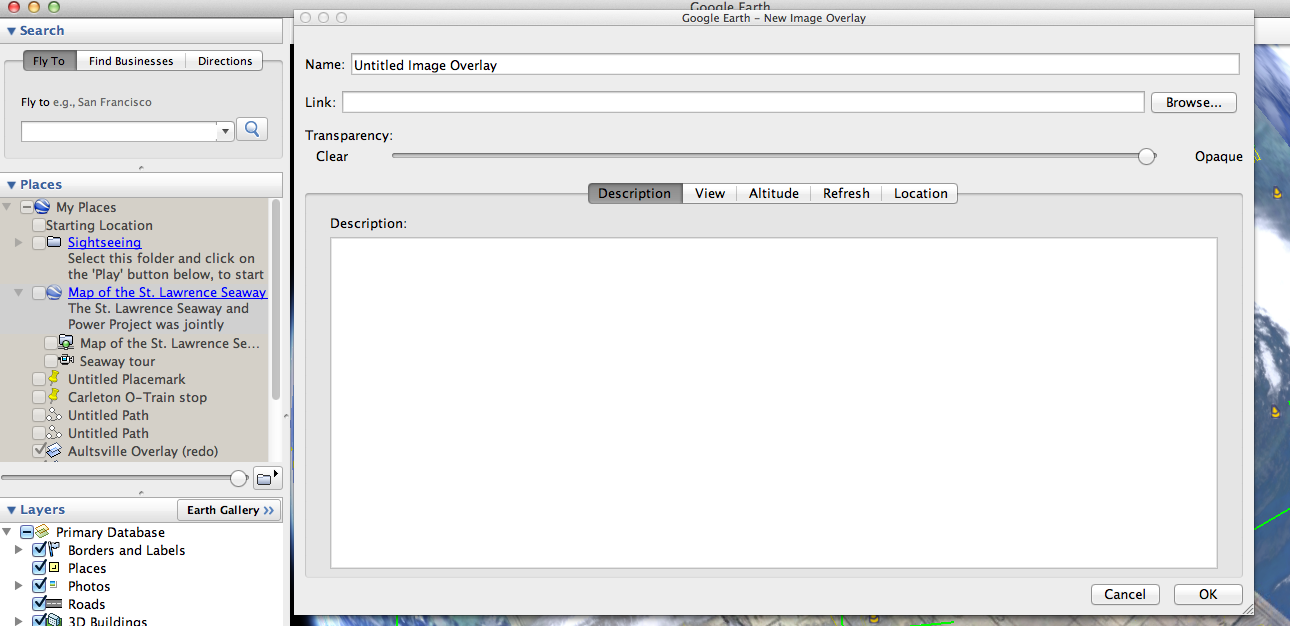
Task: Click the Browse... button
Action: click(x=1193, y=102)
